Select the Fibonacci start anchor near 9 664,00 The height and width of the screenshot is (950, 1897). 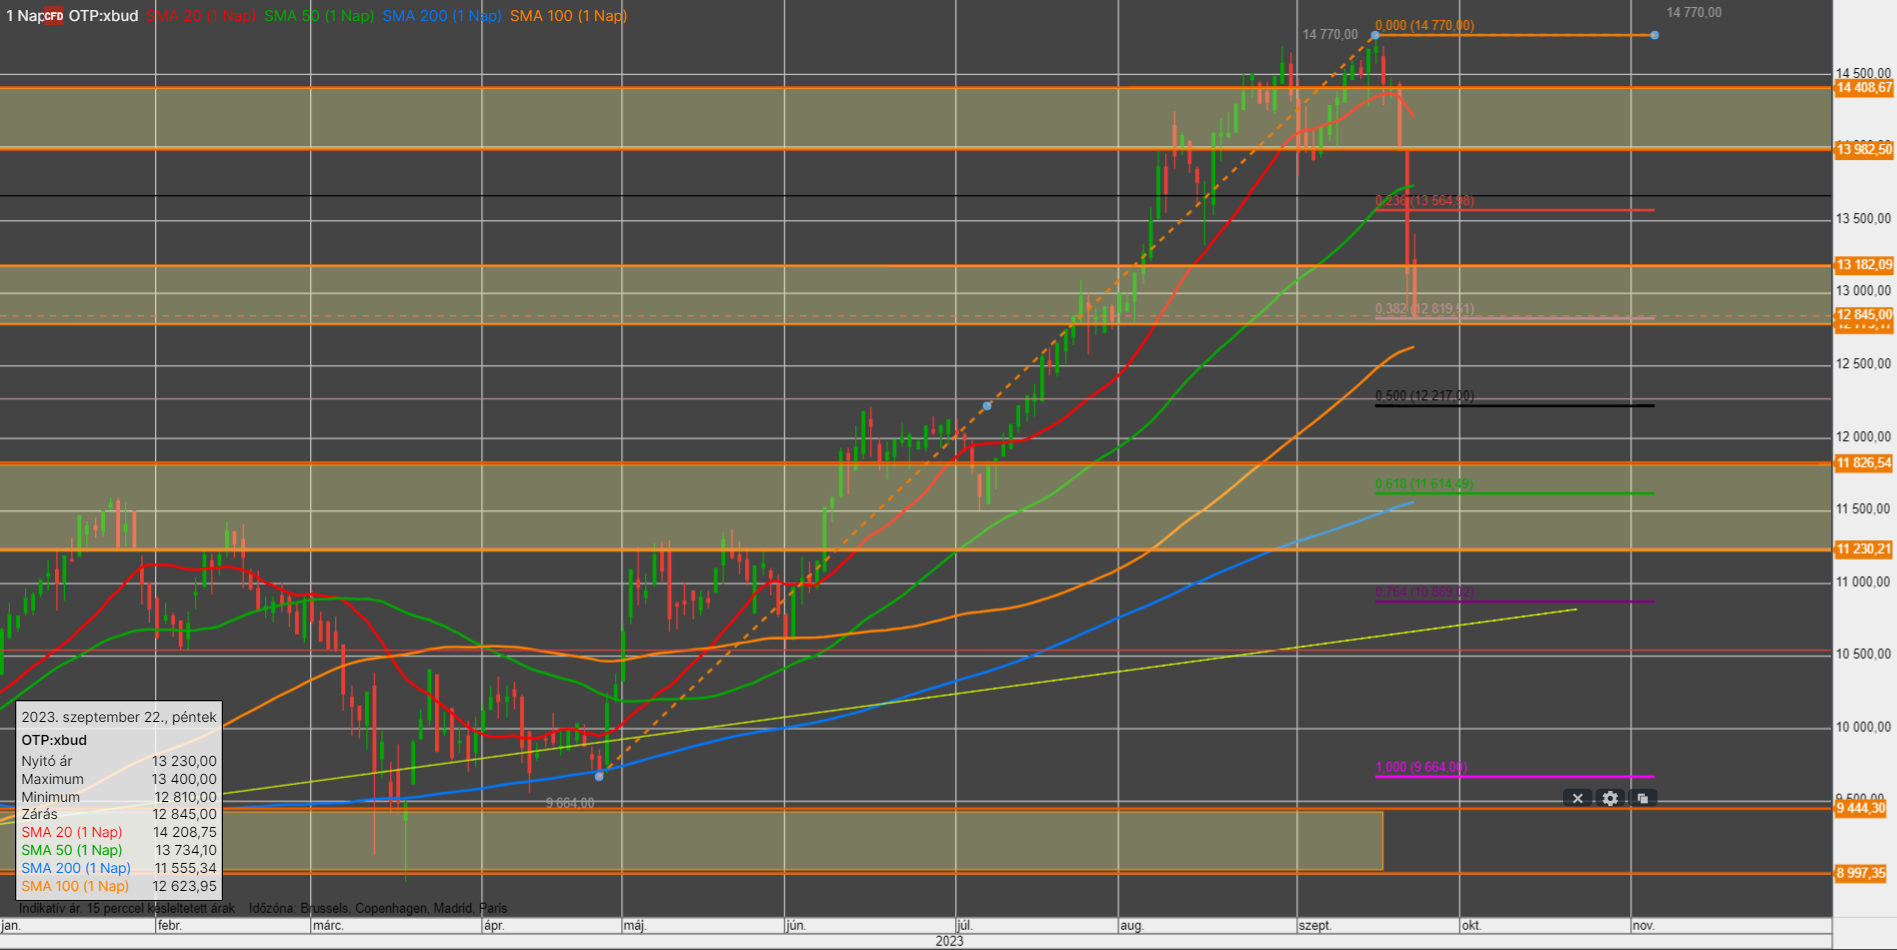point(599,776)
